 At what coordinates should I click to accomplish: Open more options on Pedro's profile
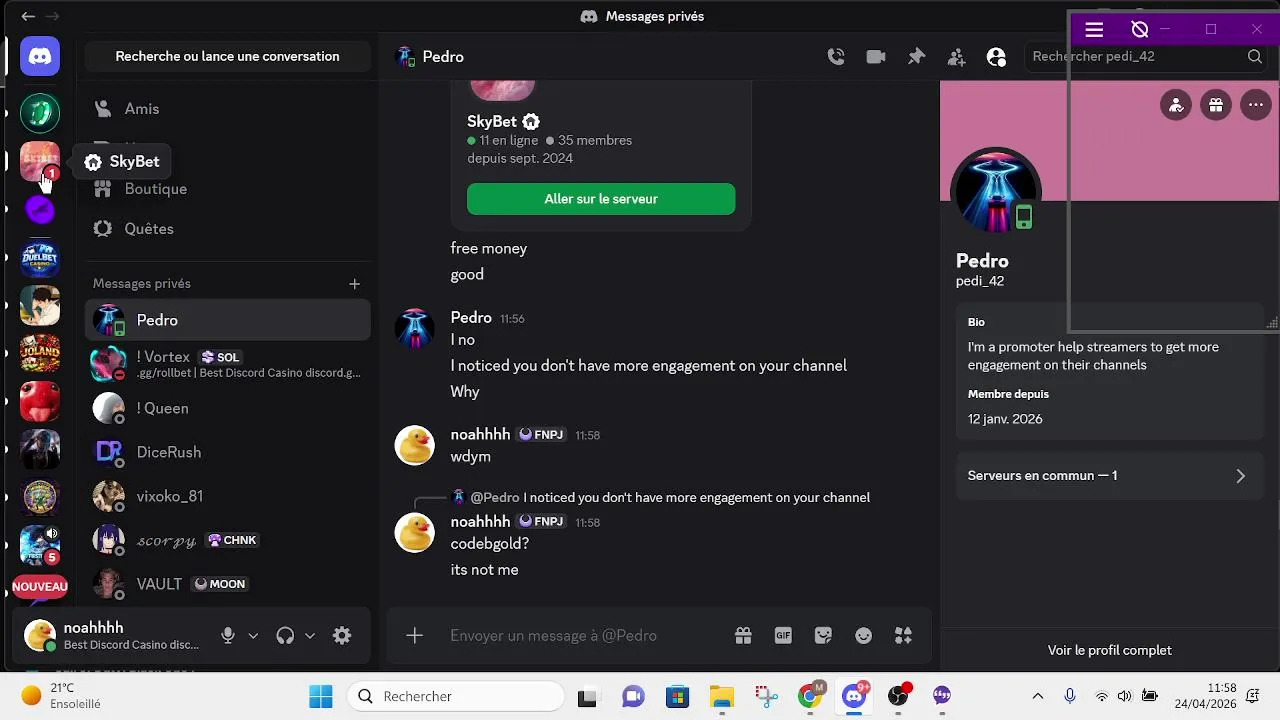(1256, 104)
